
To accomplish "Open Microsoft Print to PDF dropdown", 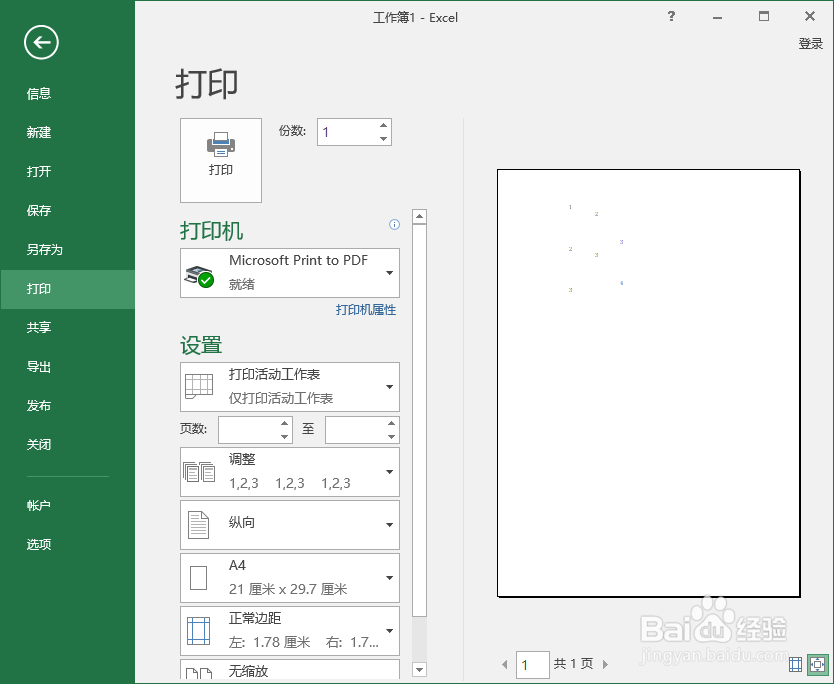I will click(290, 273).
